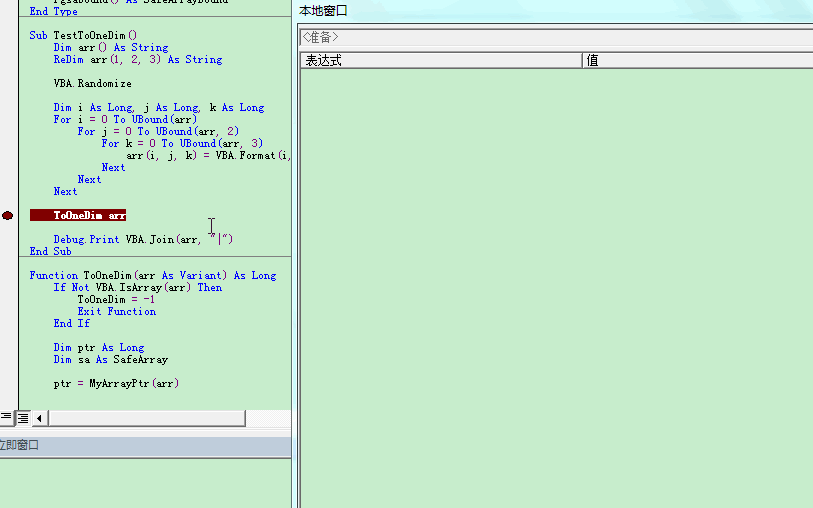813x508 pixels.
Task: Click 'Dim i As Long, j As Long, k As Long' line
Action: tap(159, 107)
